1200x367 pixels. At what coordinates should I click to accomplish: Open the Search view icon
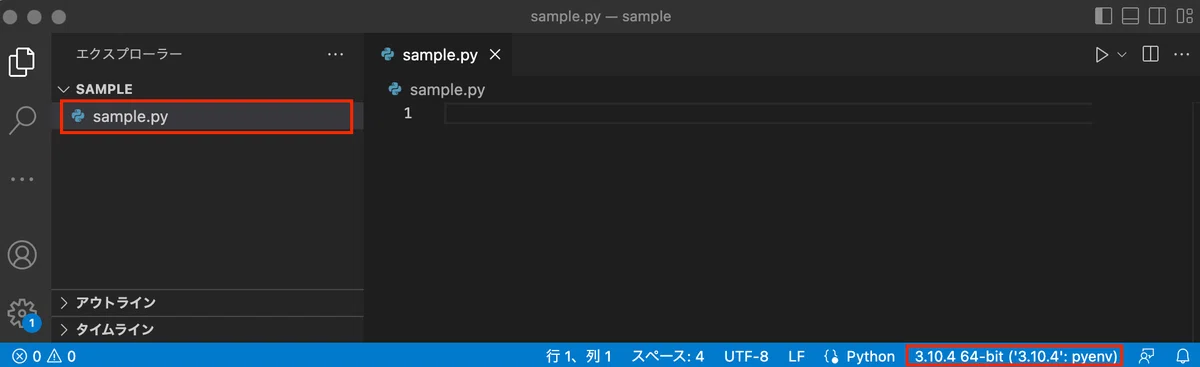tap(22, 120)
